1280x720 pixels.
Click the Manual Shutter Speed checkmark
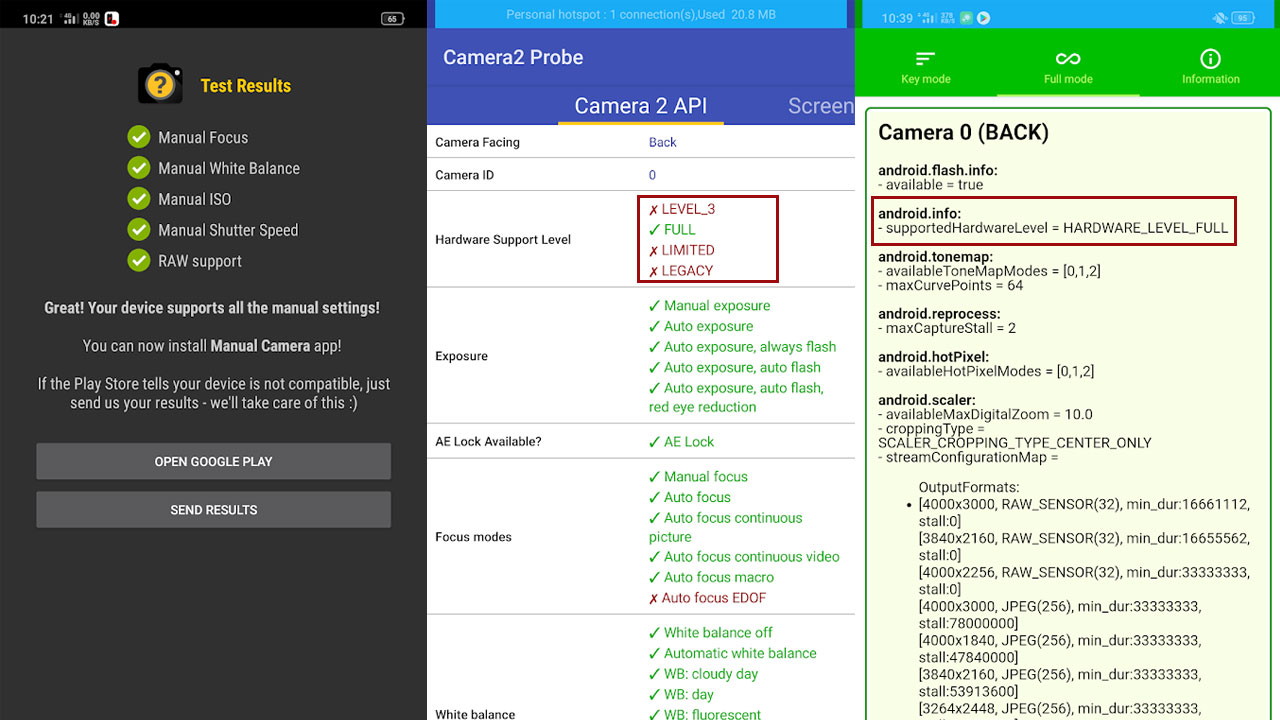(139, 229)
